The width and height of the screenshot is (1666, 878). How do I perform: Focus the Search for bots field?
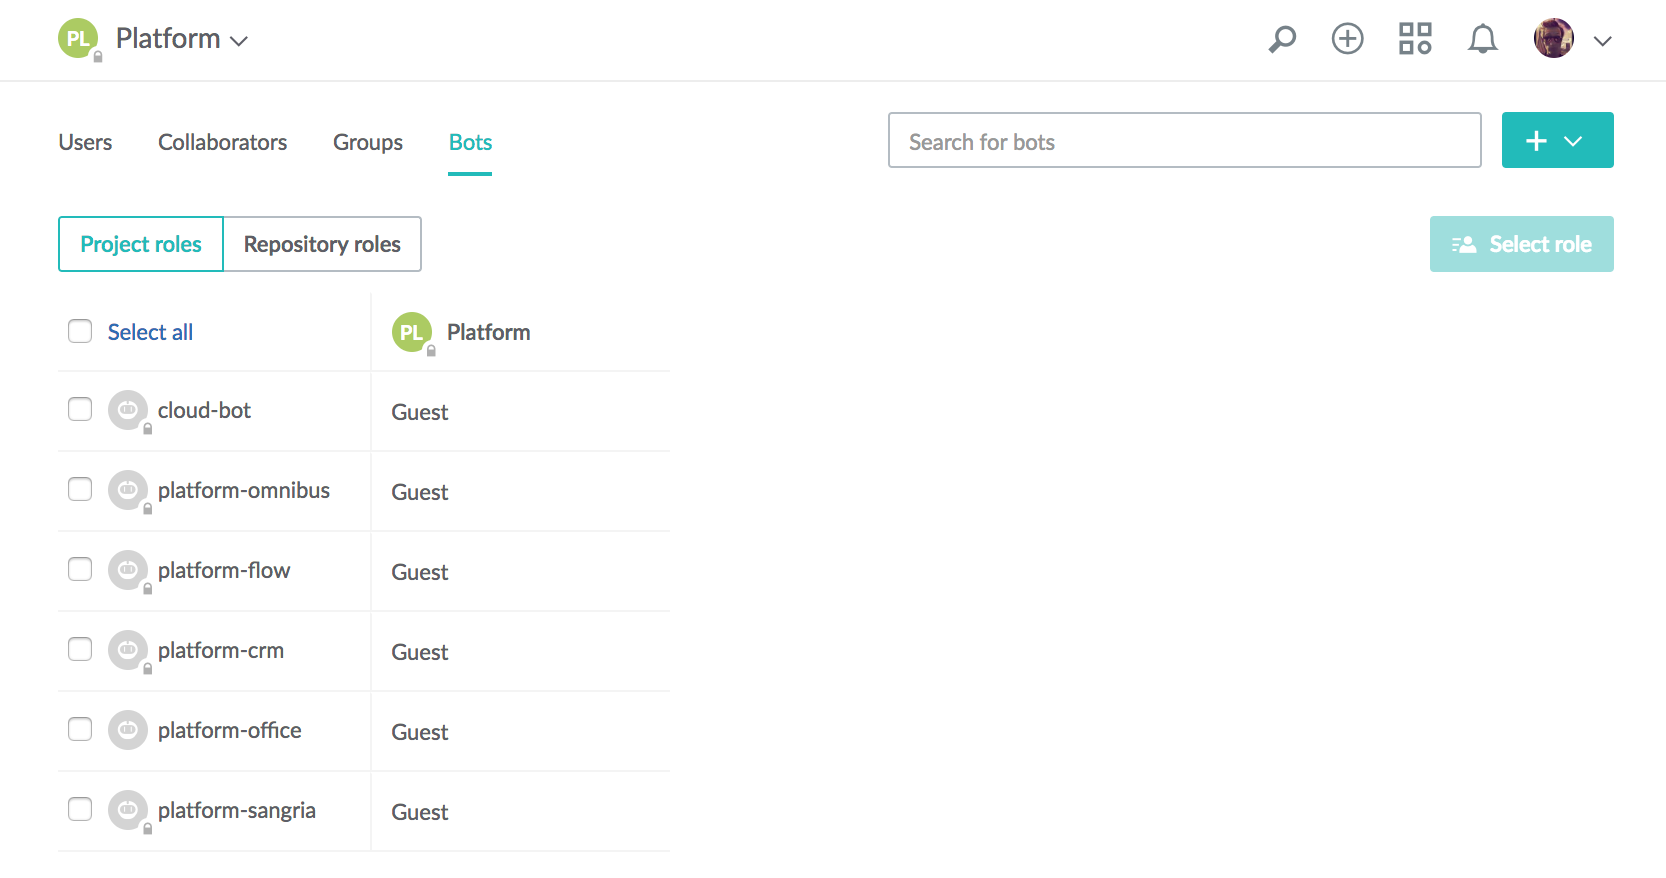[1184, 140]
